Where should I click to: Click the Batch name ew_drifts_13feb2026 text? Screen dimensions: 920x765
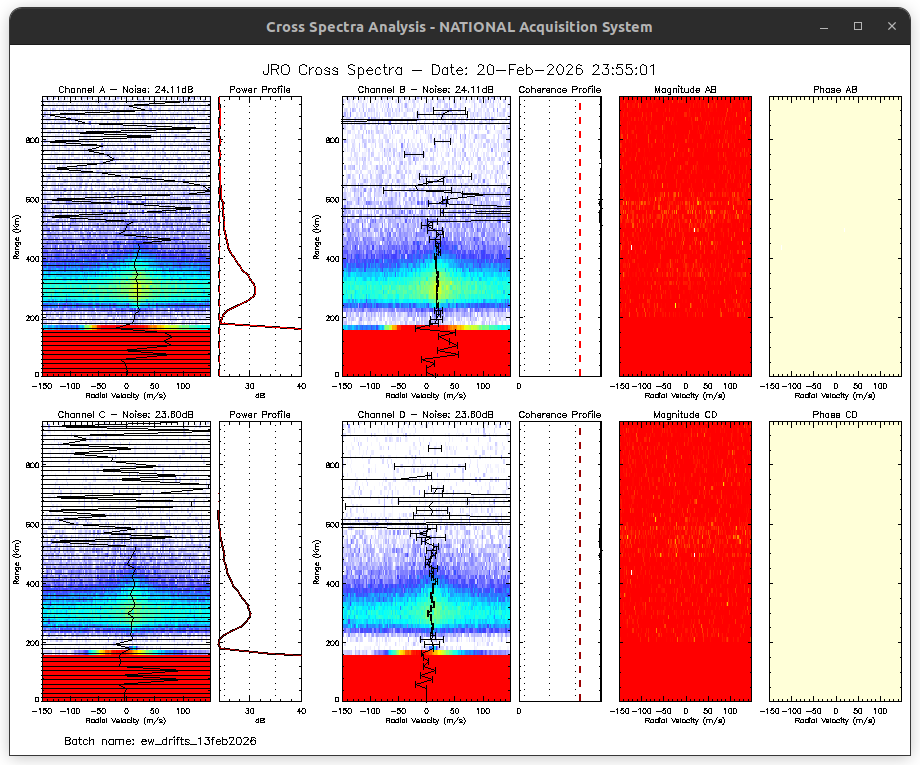click(160, 741)
